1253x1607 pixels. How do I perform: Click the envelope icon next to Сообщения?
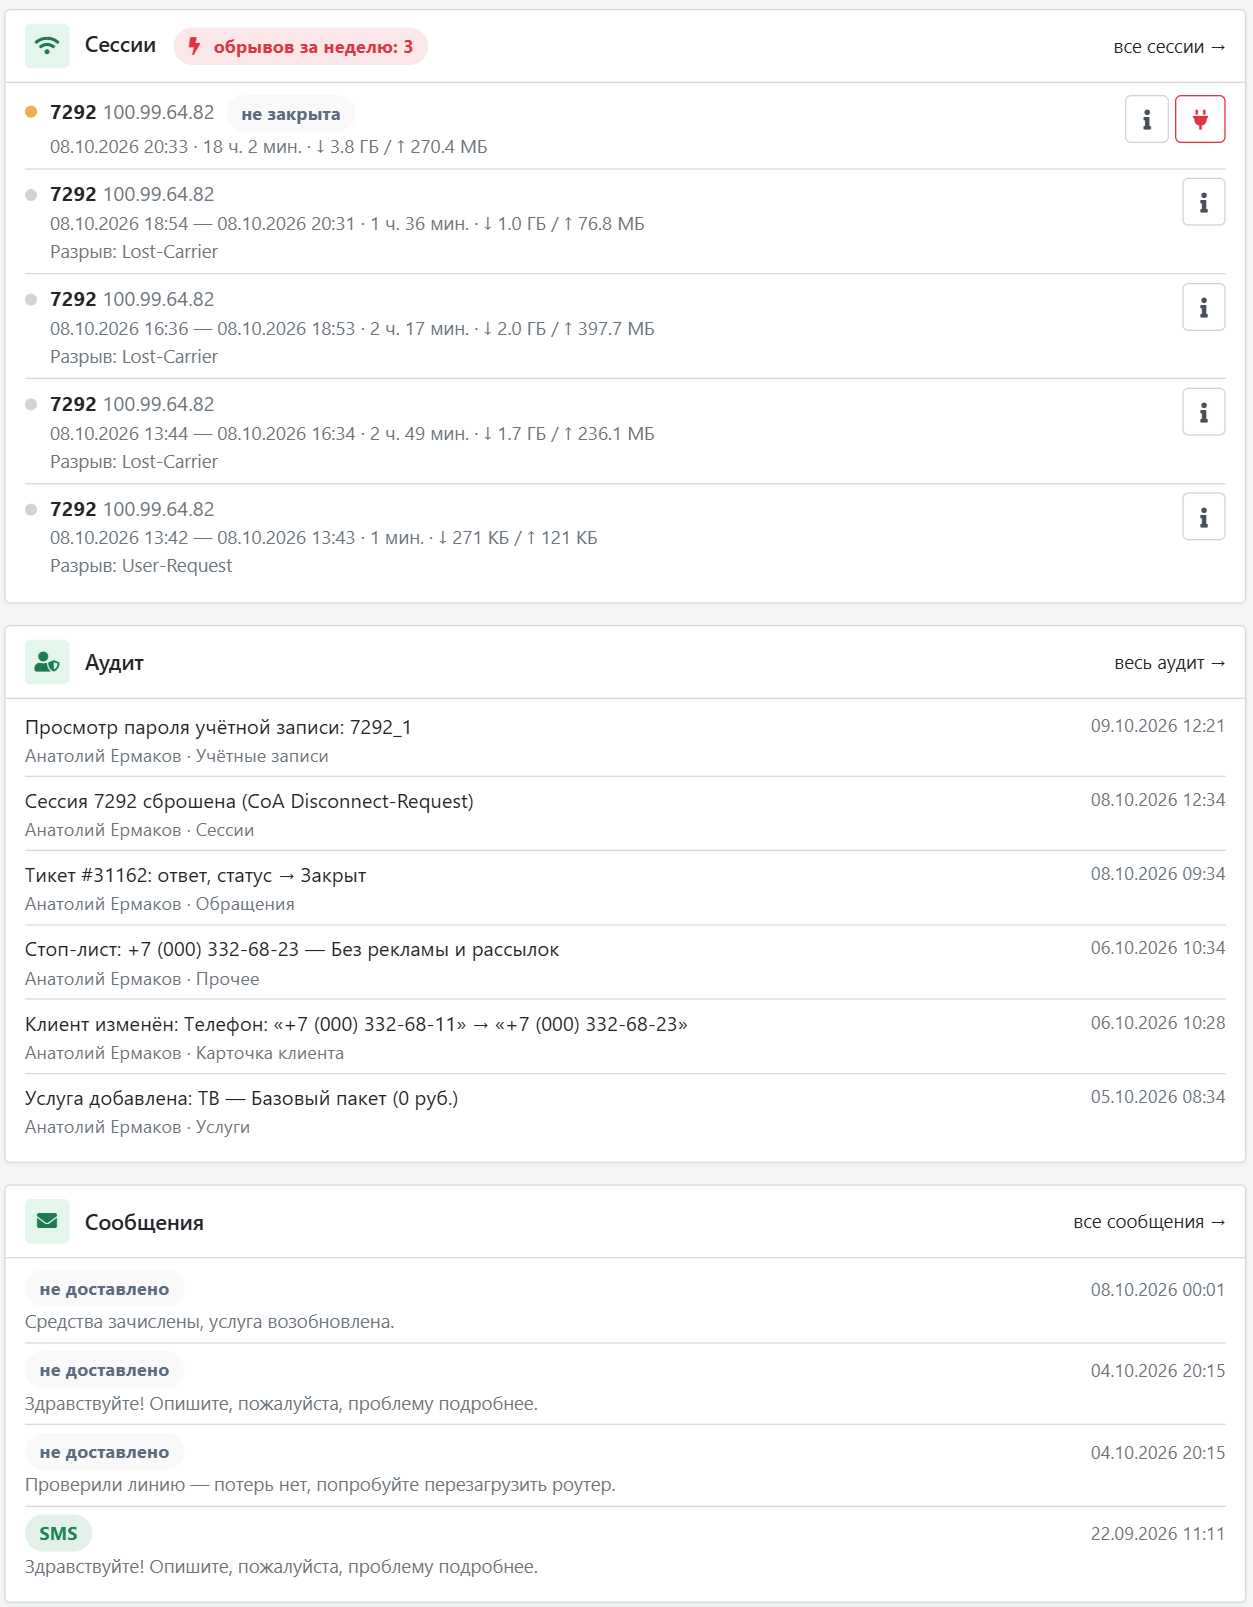(47, 1221)
